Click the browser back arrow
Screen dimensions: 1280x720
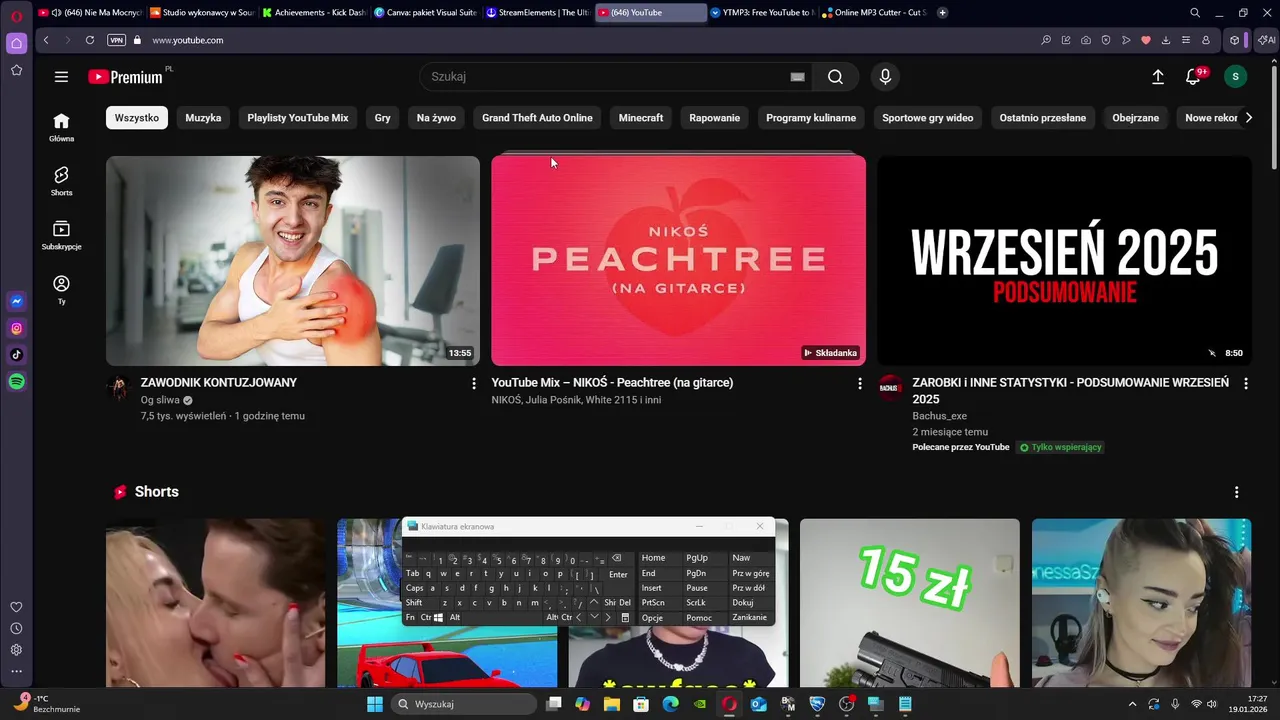[x=46, y=40]
